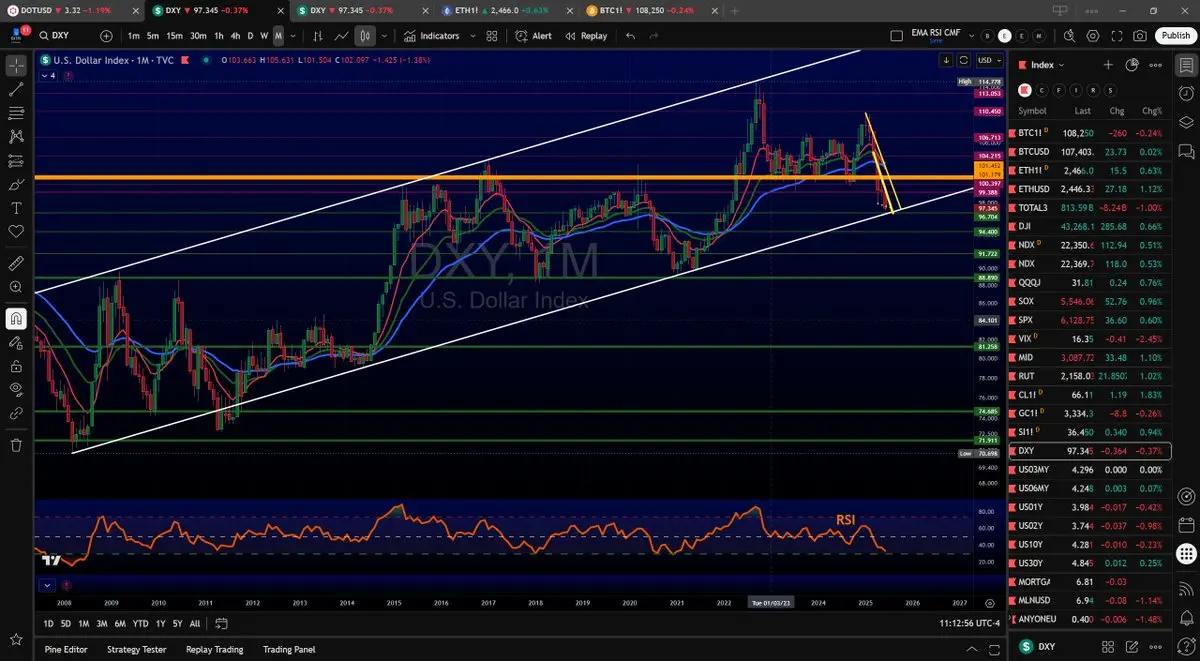Activate the zoom in tool
This screenshot has height=661, width=1200.
[16, 287]
